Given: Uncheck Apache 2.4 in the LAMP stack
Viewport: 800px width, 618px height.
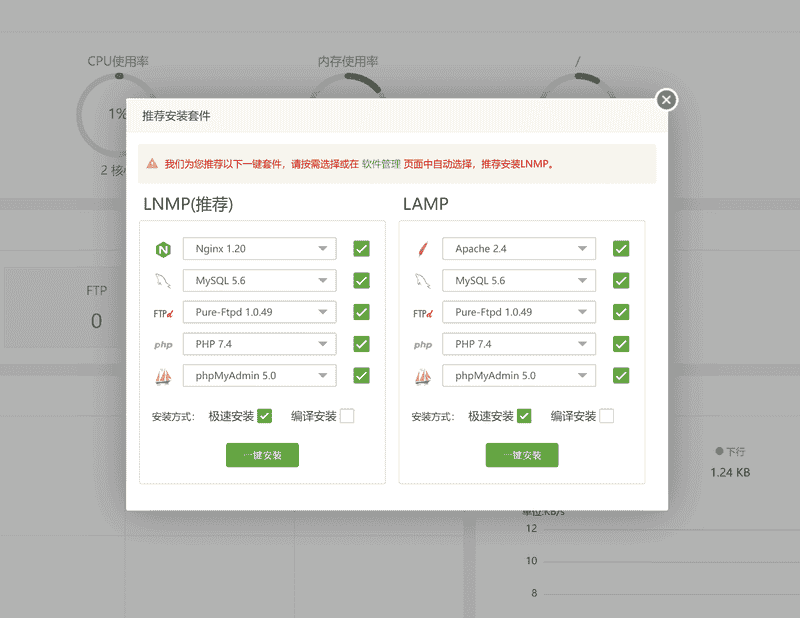Looking at the screenshot, I should 621,249.
